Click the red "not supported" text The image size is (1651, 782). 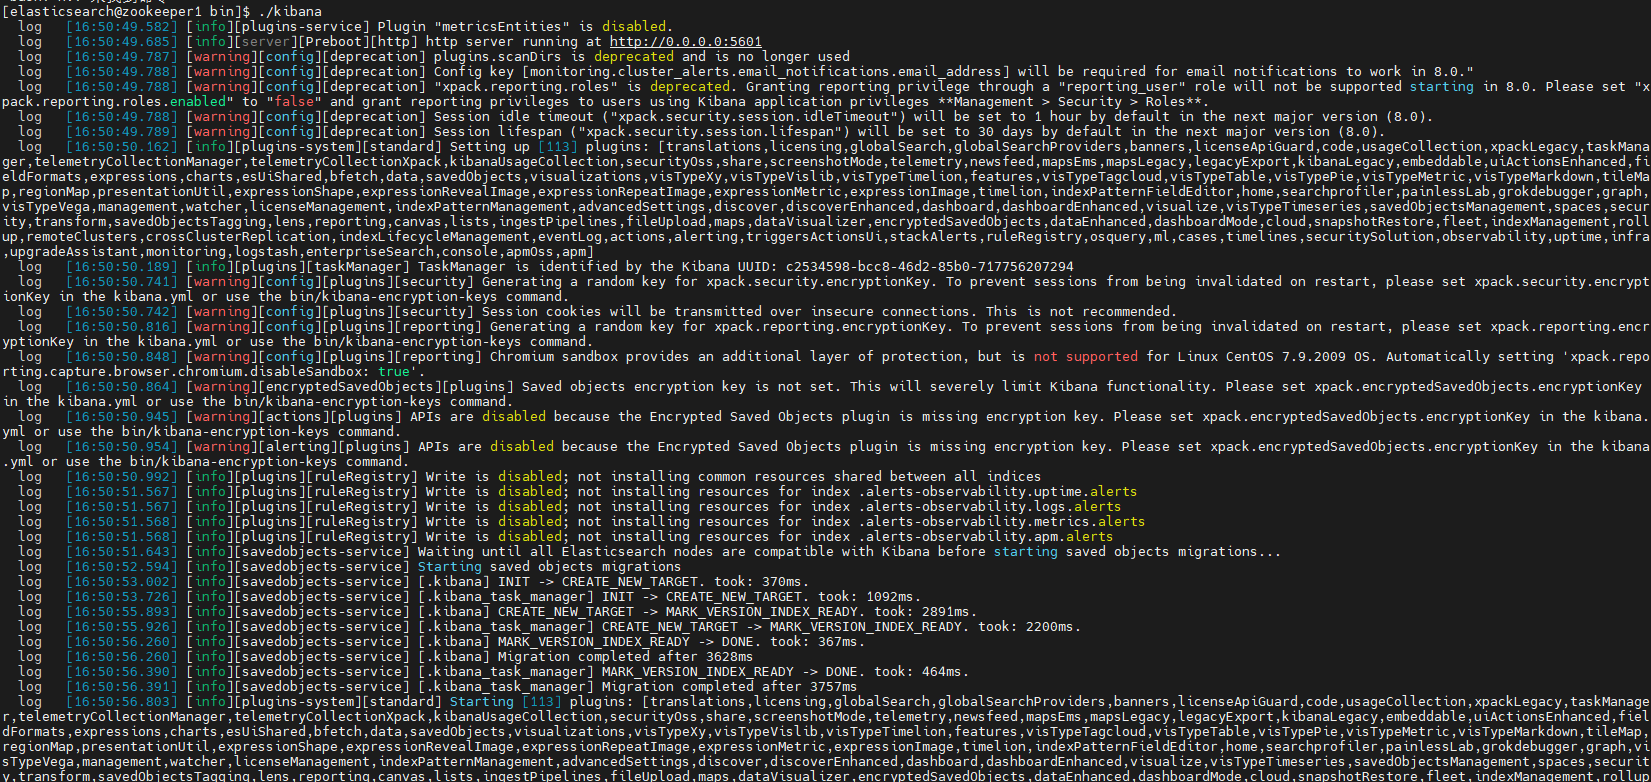tap(1085, 357)
